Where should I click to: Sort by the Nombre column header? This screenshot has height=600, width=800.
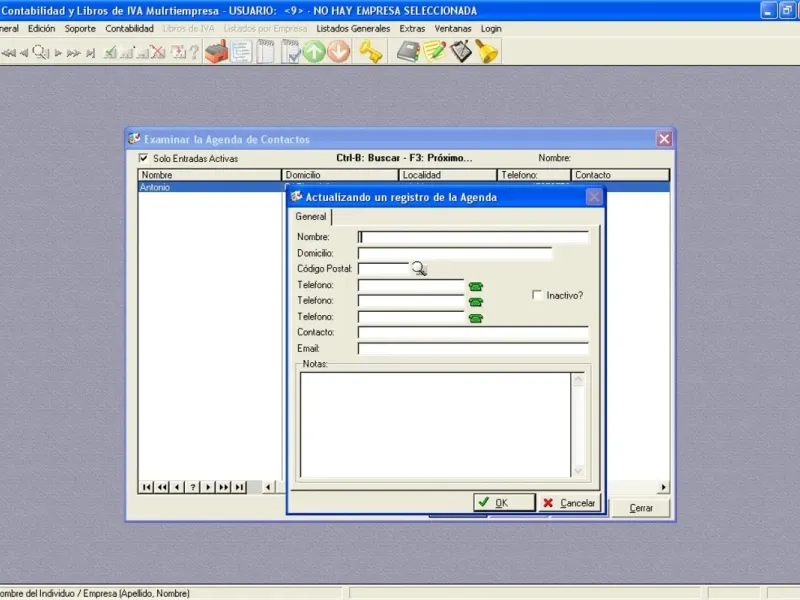pyautogui.click(x=209, y=175)
